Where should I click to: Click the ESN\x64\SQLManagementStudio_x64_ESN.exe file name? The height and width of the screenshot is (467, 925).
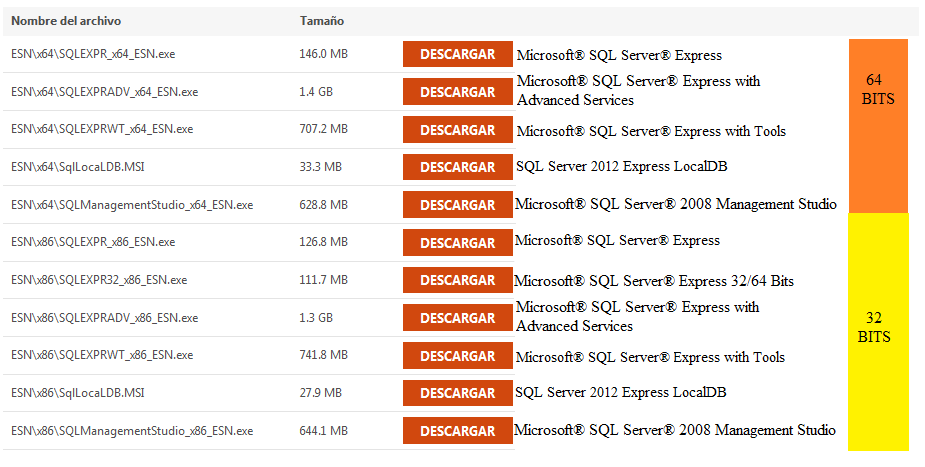[132, 205]
